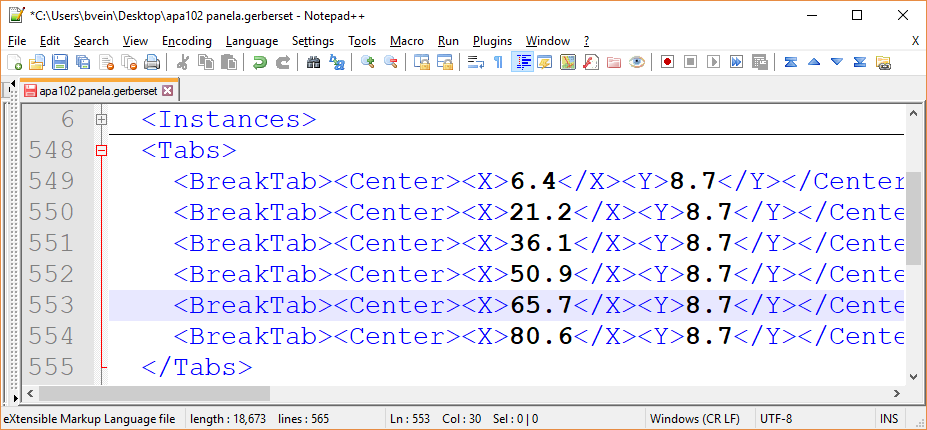The width and height of the screenshot is (927, 430).
Task: Open the Encoding menu
Action: click(x=187, y=41)
